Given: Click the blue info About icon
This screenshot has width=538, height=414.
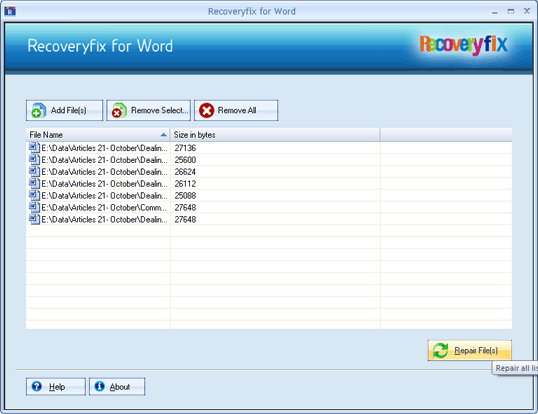Looking at the screenshot, I should [x=100, y=386].
